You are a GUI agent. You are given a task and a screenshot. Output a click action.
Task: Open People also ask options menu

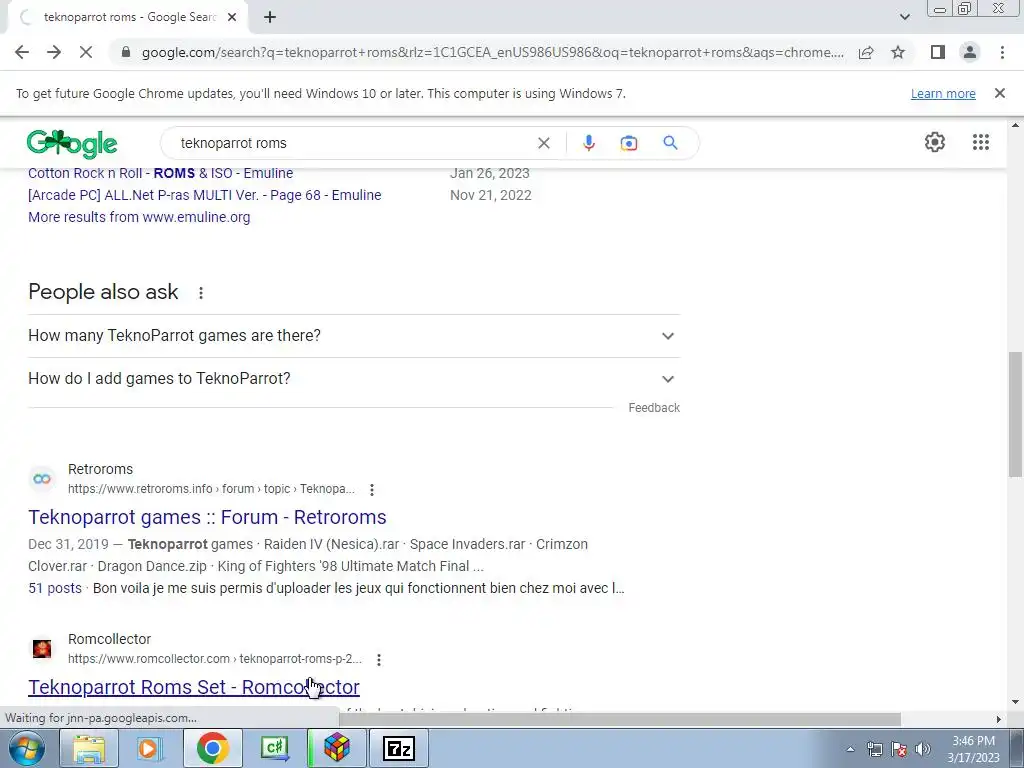pos(201,293)
